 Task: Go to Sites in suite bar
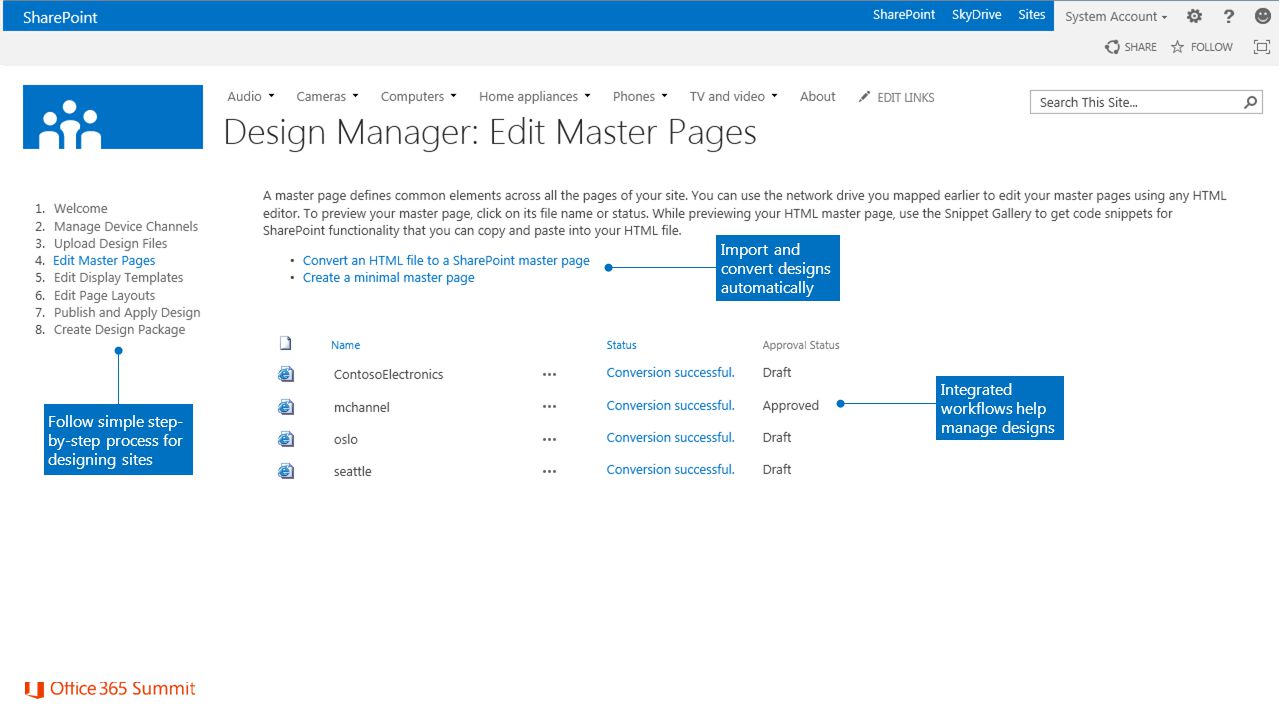pos(1032,15)
